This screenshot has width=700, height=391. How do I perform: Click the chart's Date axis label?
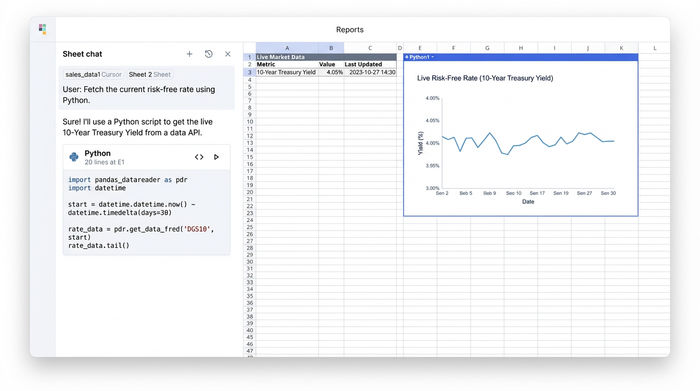point(528,202)
